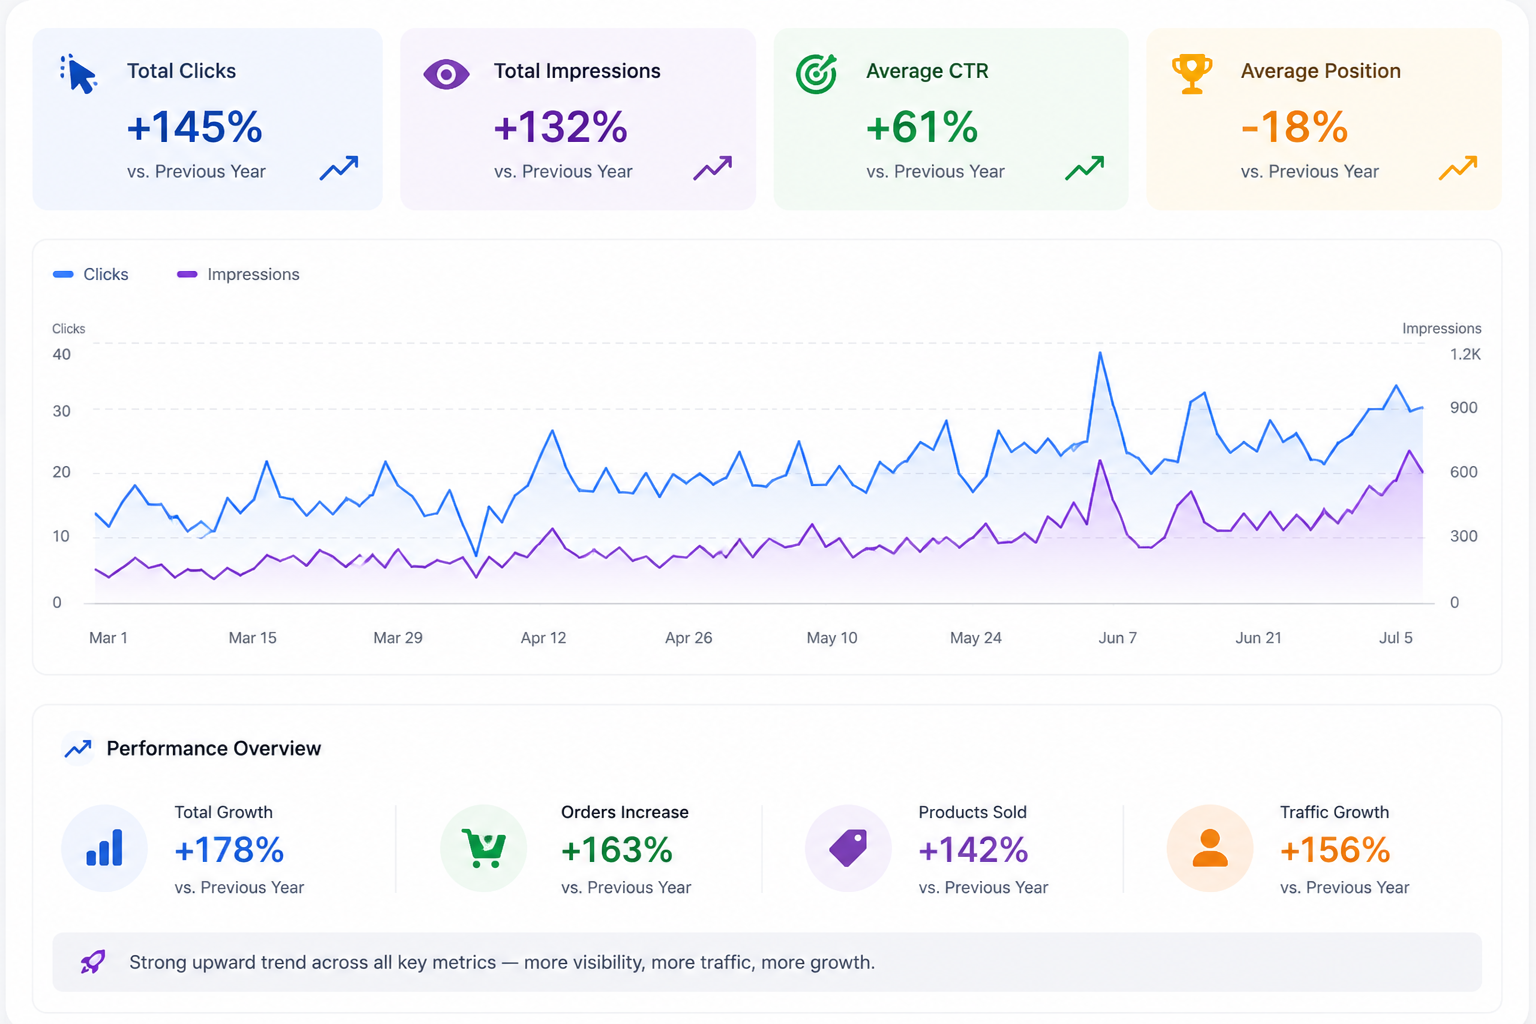Click the cursor icon in Total Clicks card

pyautogui.click(x=78, y=73)
